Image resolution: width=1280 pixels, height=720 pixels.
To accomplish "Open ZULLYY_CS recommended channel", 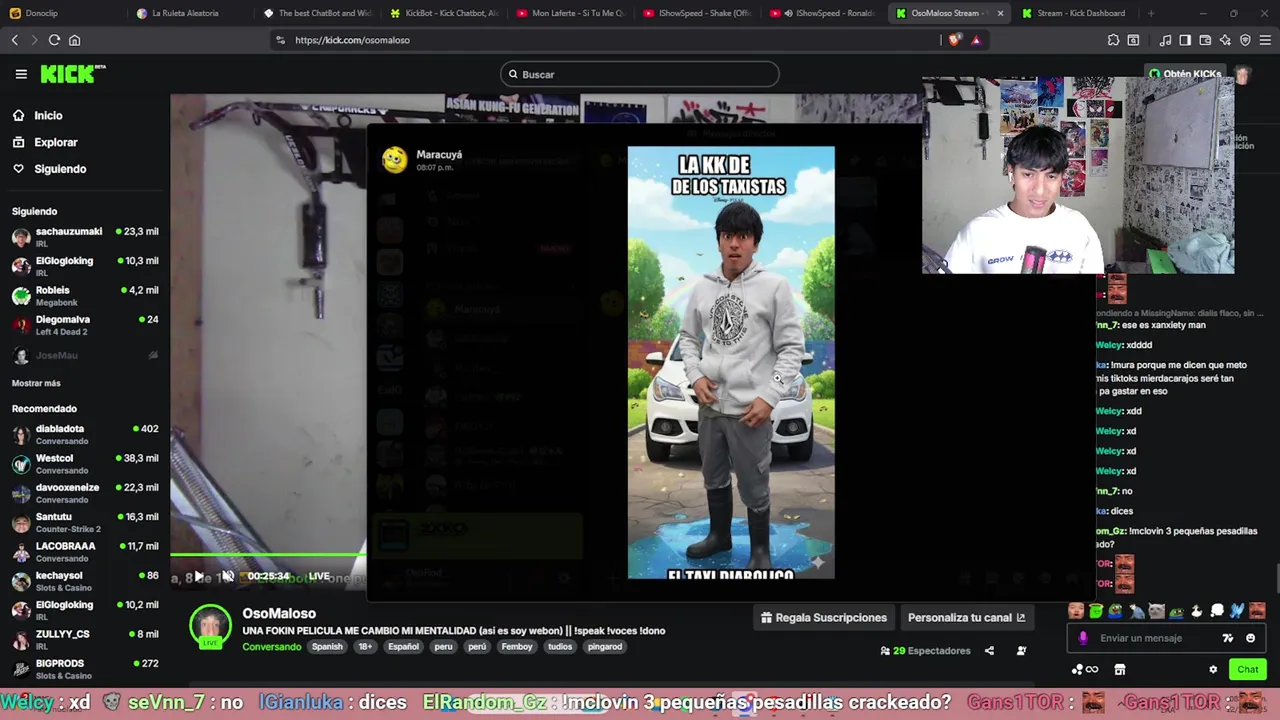I will (84, 640).
